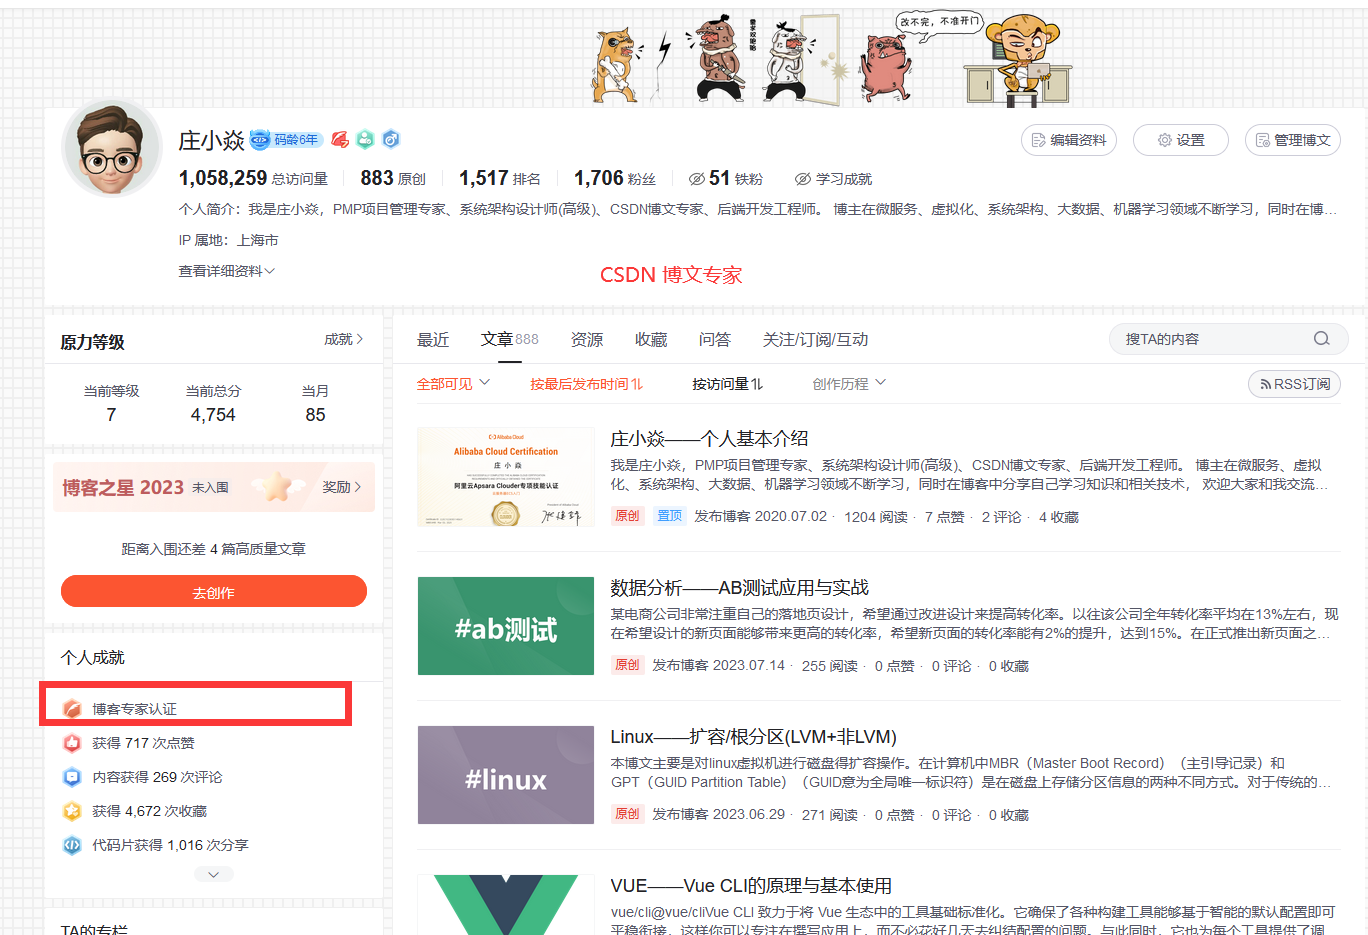Open the #ab测试 article thumbnail
This screenshot has height=935, width=1368.
(506, 626)
